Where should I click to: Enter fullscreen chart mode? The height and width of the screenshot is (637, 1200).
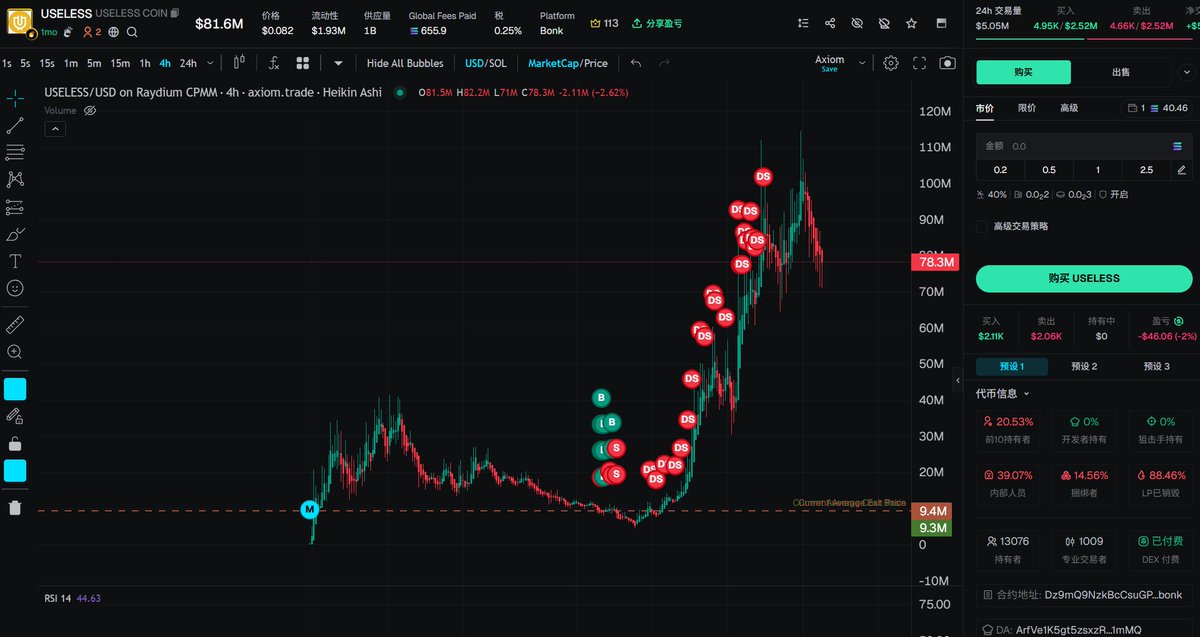point(920,63)
